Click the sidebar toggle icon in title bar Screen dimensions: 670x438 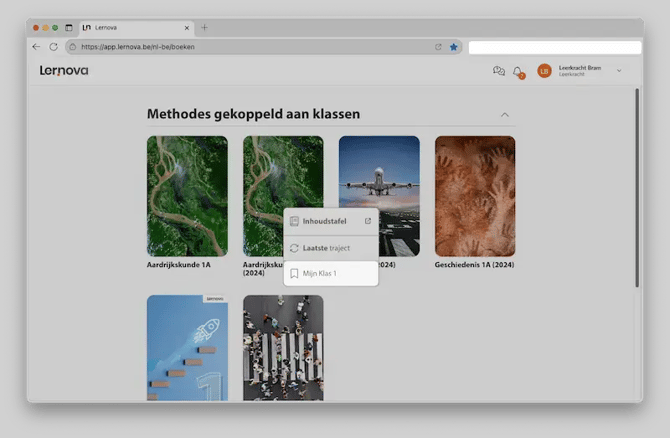point(69,27)
